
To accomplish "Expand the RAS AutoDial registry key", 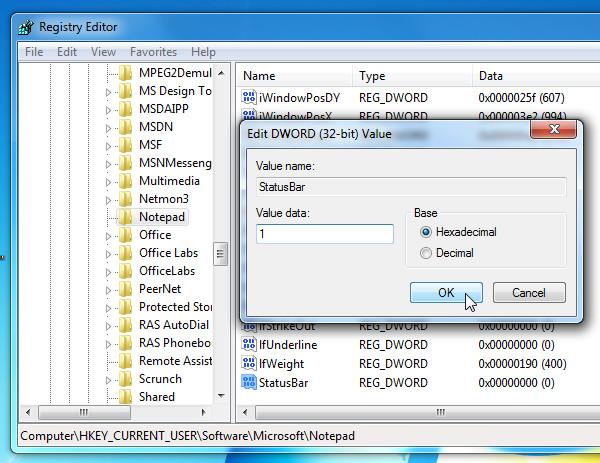I will point(110,325).
